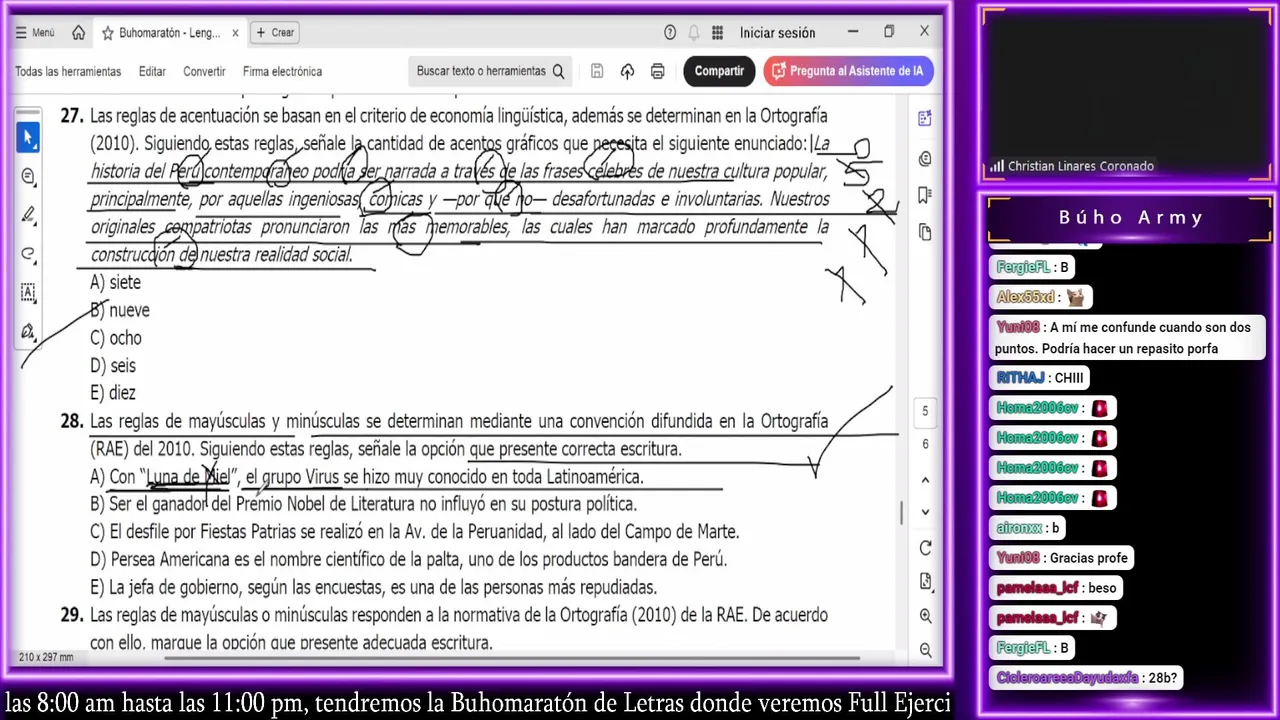1280x720 pixels.
Task: Open the page thumbnails panel icon
Action: coord(925,232)
